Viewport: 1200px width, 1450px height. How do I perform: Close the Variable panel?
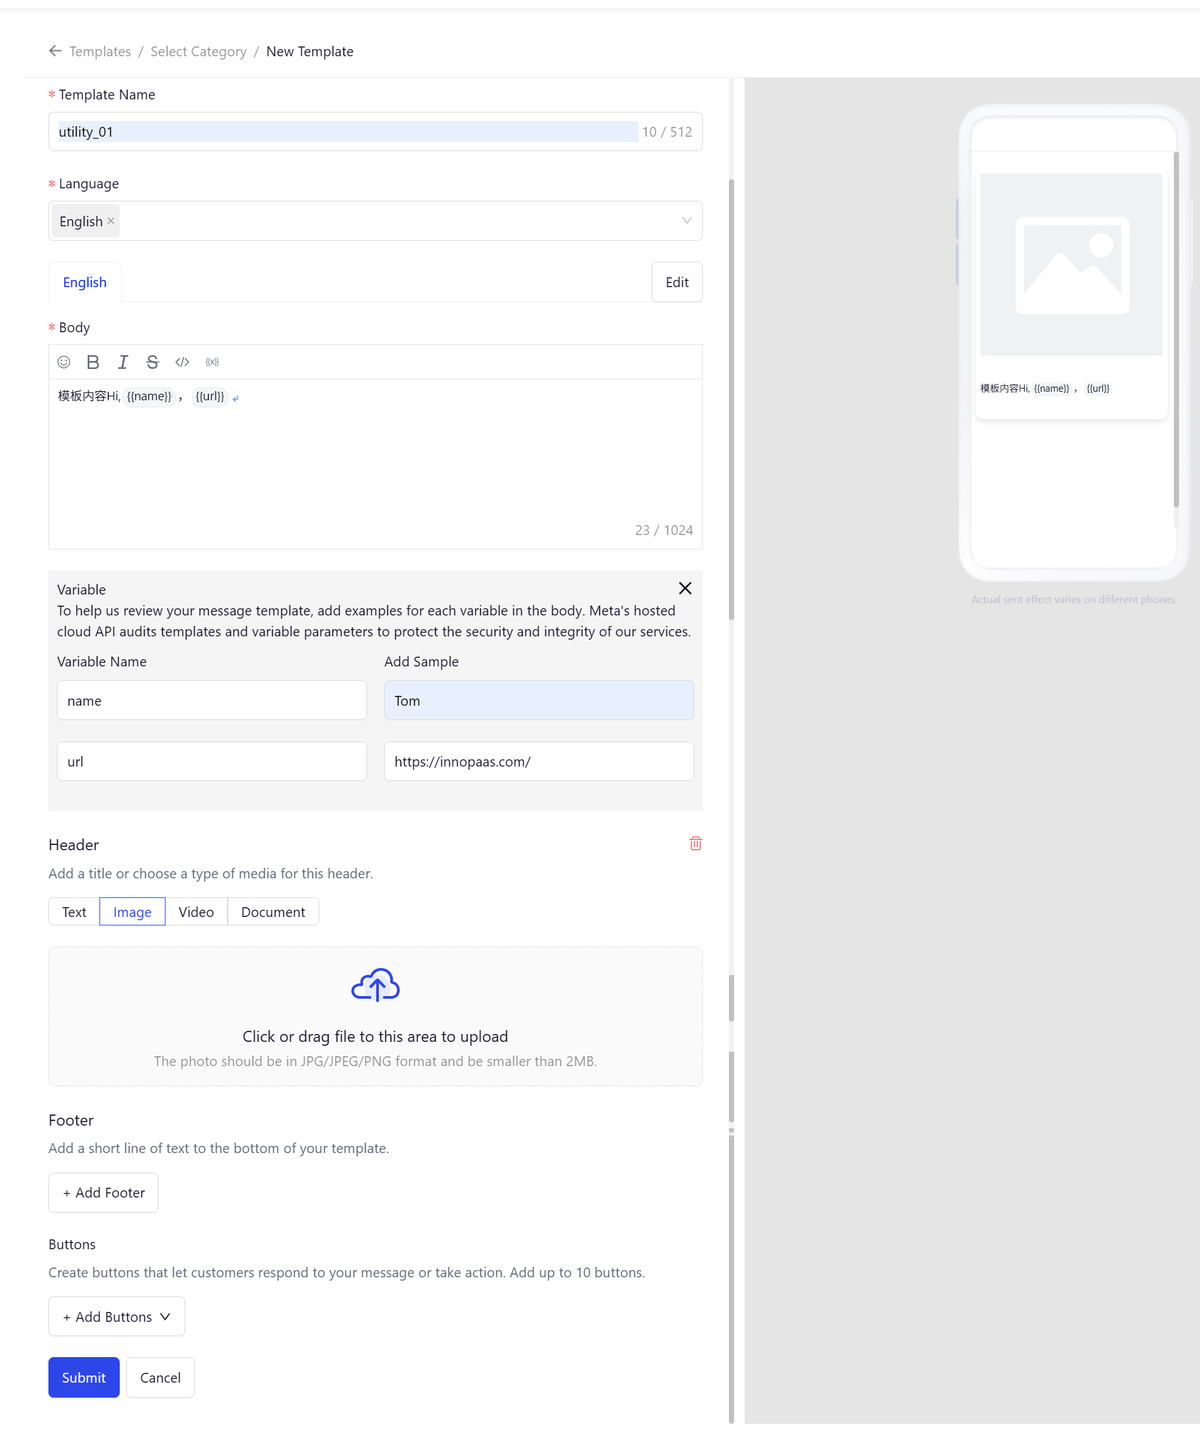click(685, 588)
